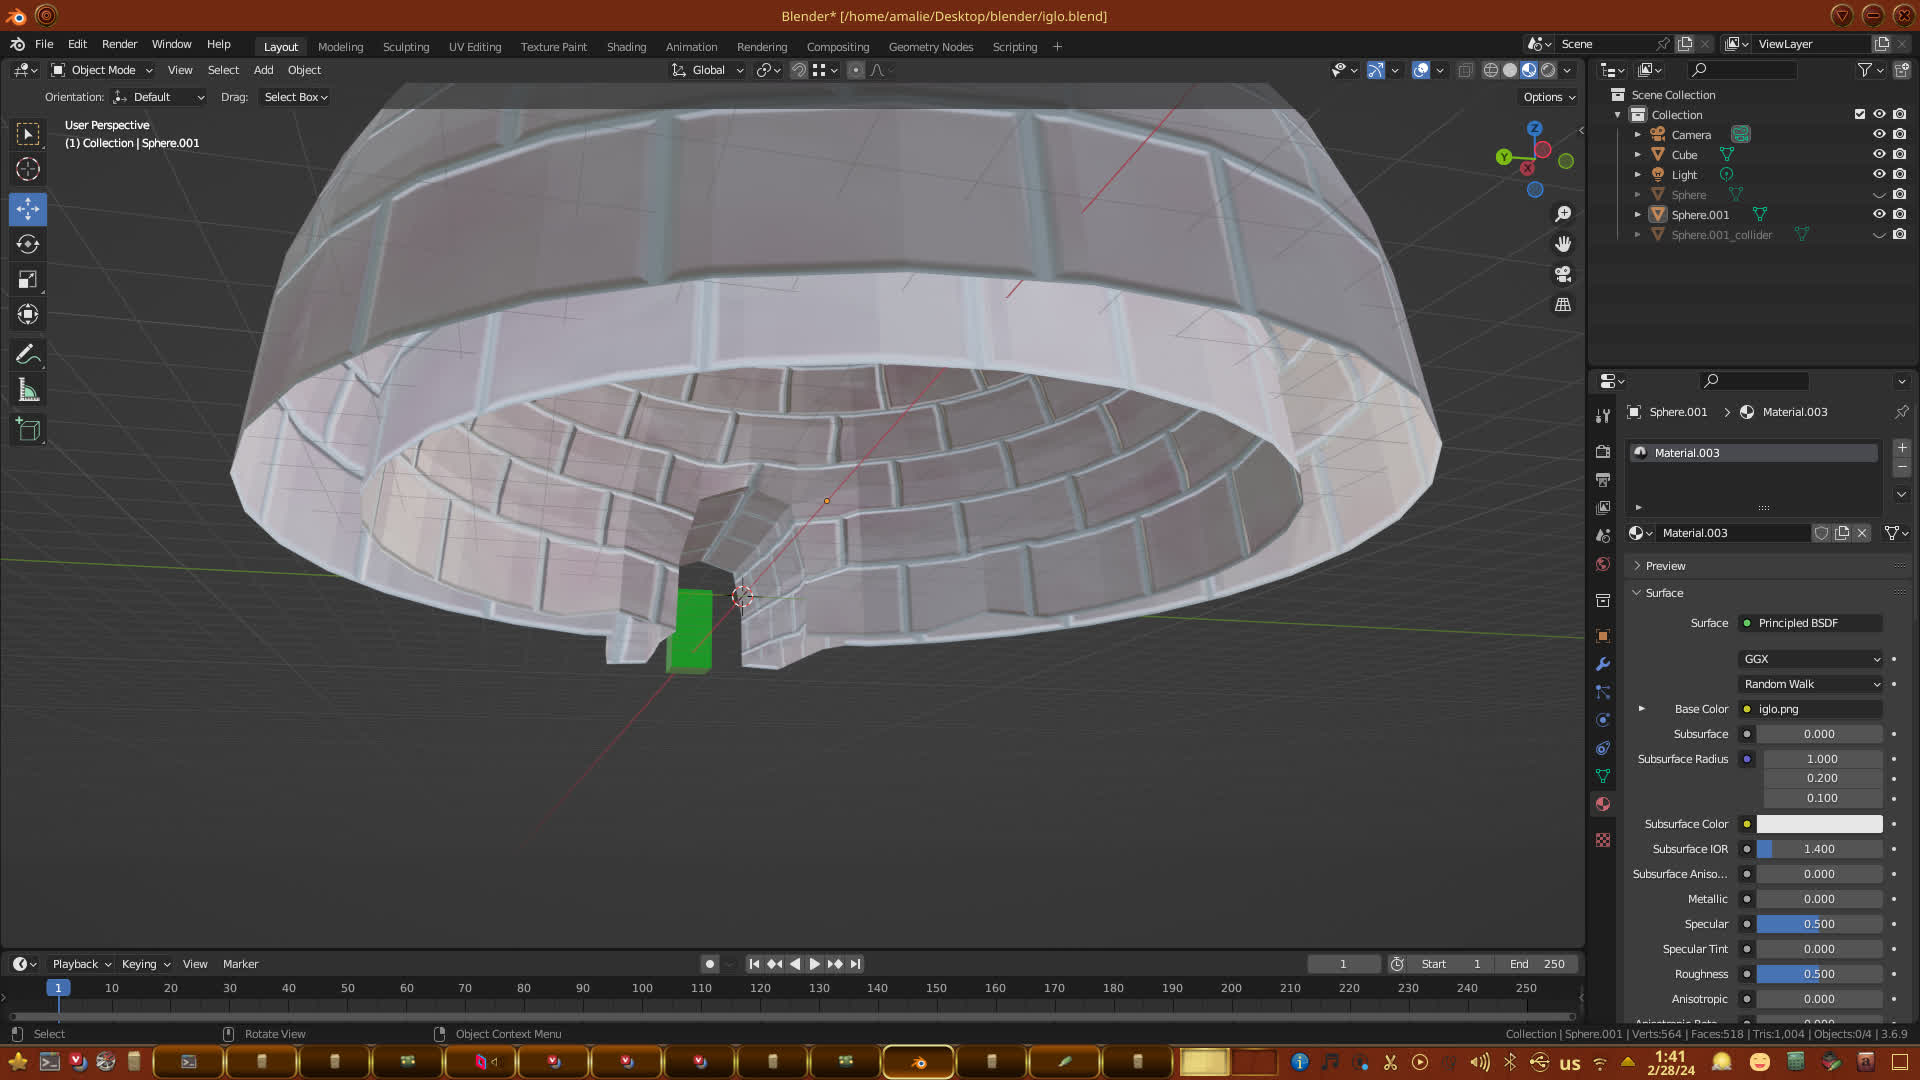The width and height of the screenshot is (1920, 1080).
Task: Choose the Measure tool
Action: (x=28, y=391)
